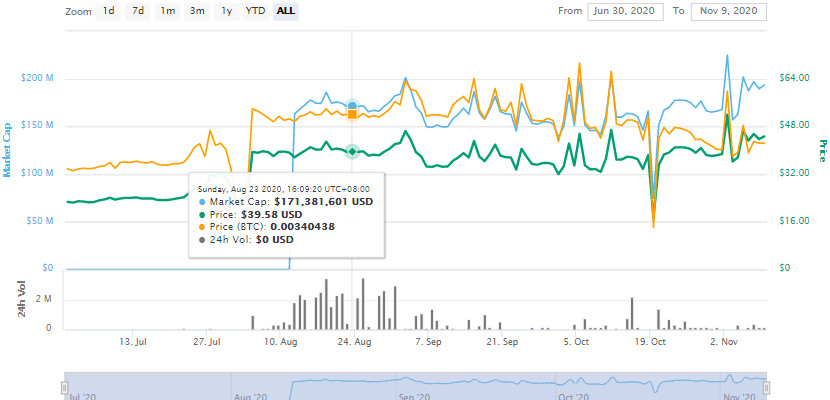Click the $150 M axis label
The image size is (830, 400).
(37, 125)
